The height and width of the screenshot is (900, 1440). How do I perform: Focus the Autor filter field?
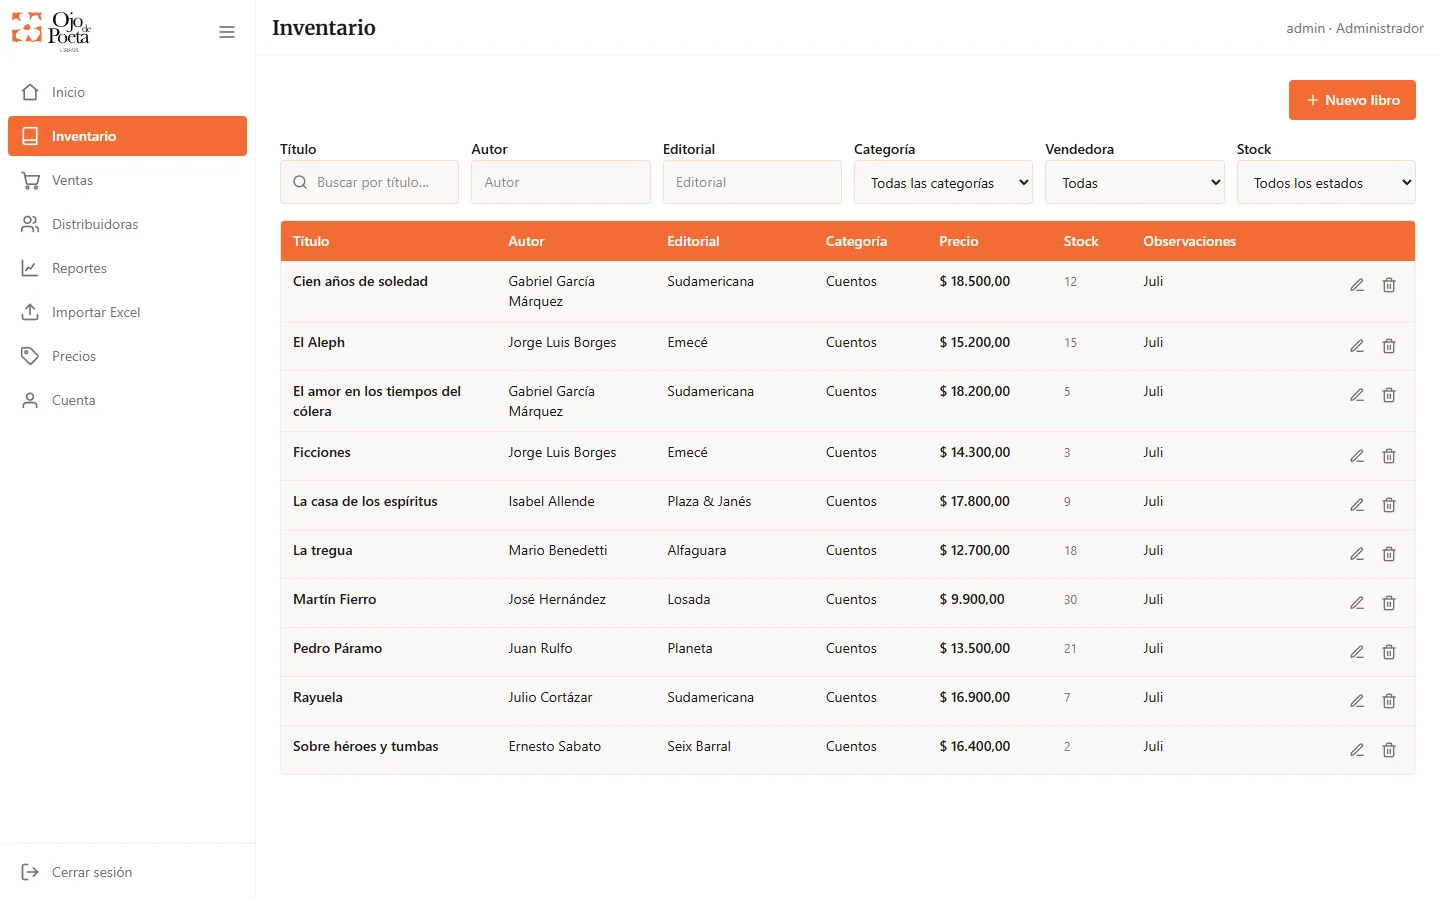click(x=561, y=182)
